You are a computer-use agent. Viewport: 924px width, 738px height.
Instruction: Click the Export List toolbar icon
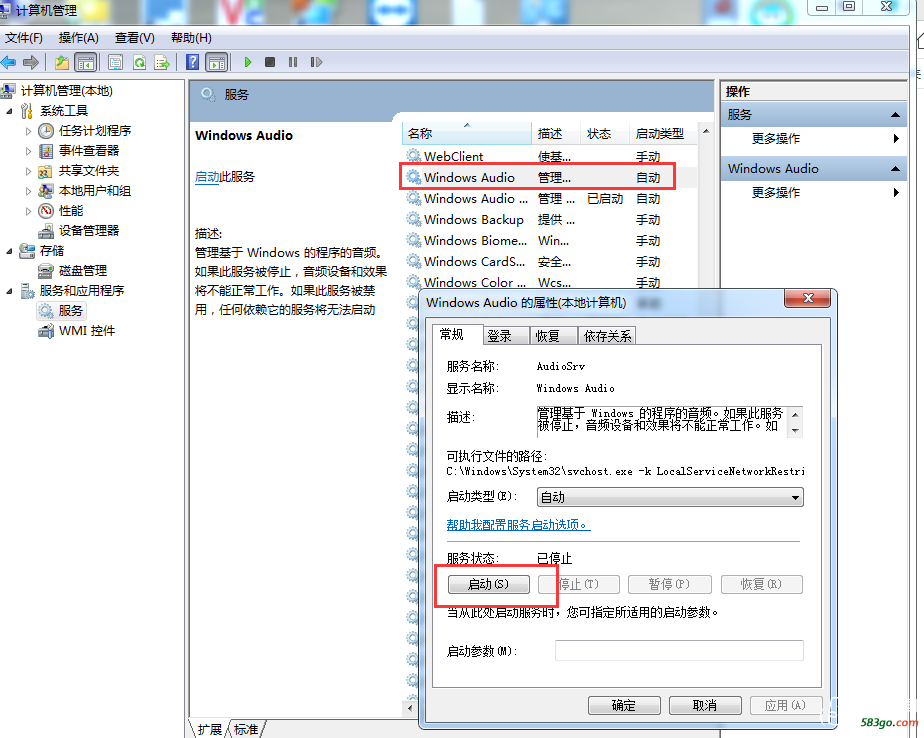click(161, 62)
